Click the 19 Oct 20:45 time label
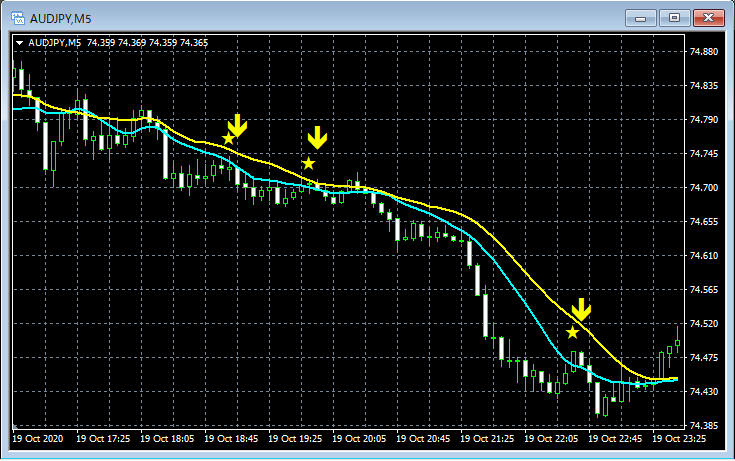This screenshot has height=461, width=735. 423,439
